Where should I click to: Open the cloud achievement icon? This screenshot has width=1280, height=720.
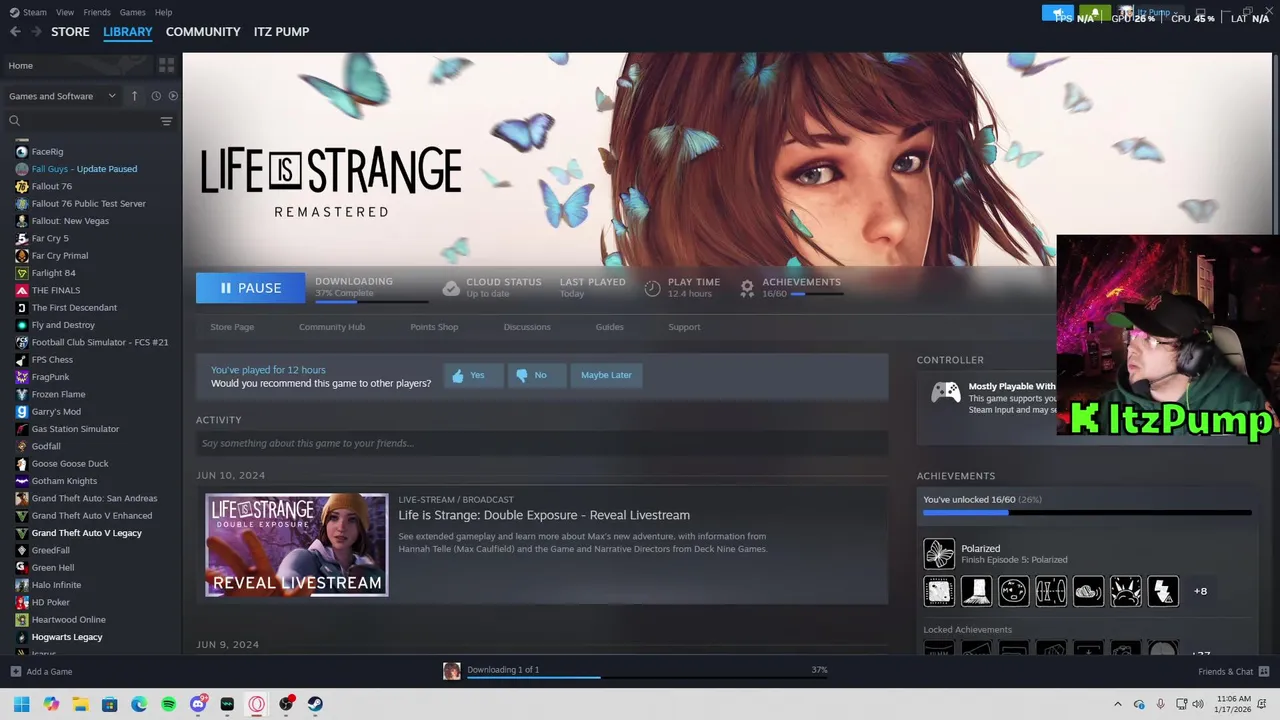tap(1088, 591)
